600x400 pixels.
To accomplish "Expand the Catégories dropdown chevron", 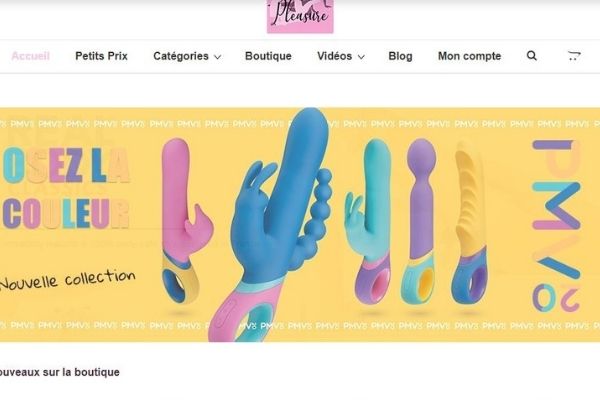I will point(217,57).
